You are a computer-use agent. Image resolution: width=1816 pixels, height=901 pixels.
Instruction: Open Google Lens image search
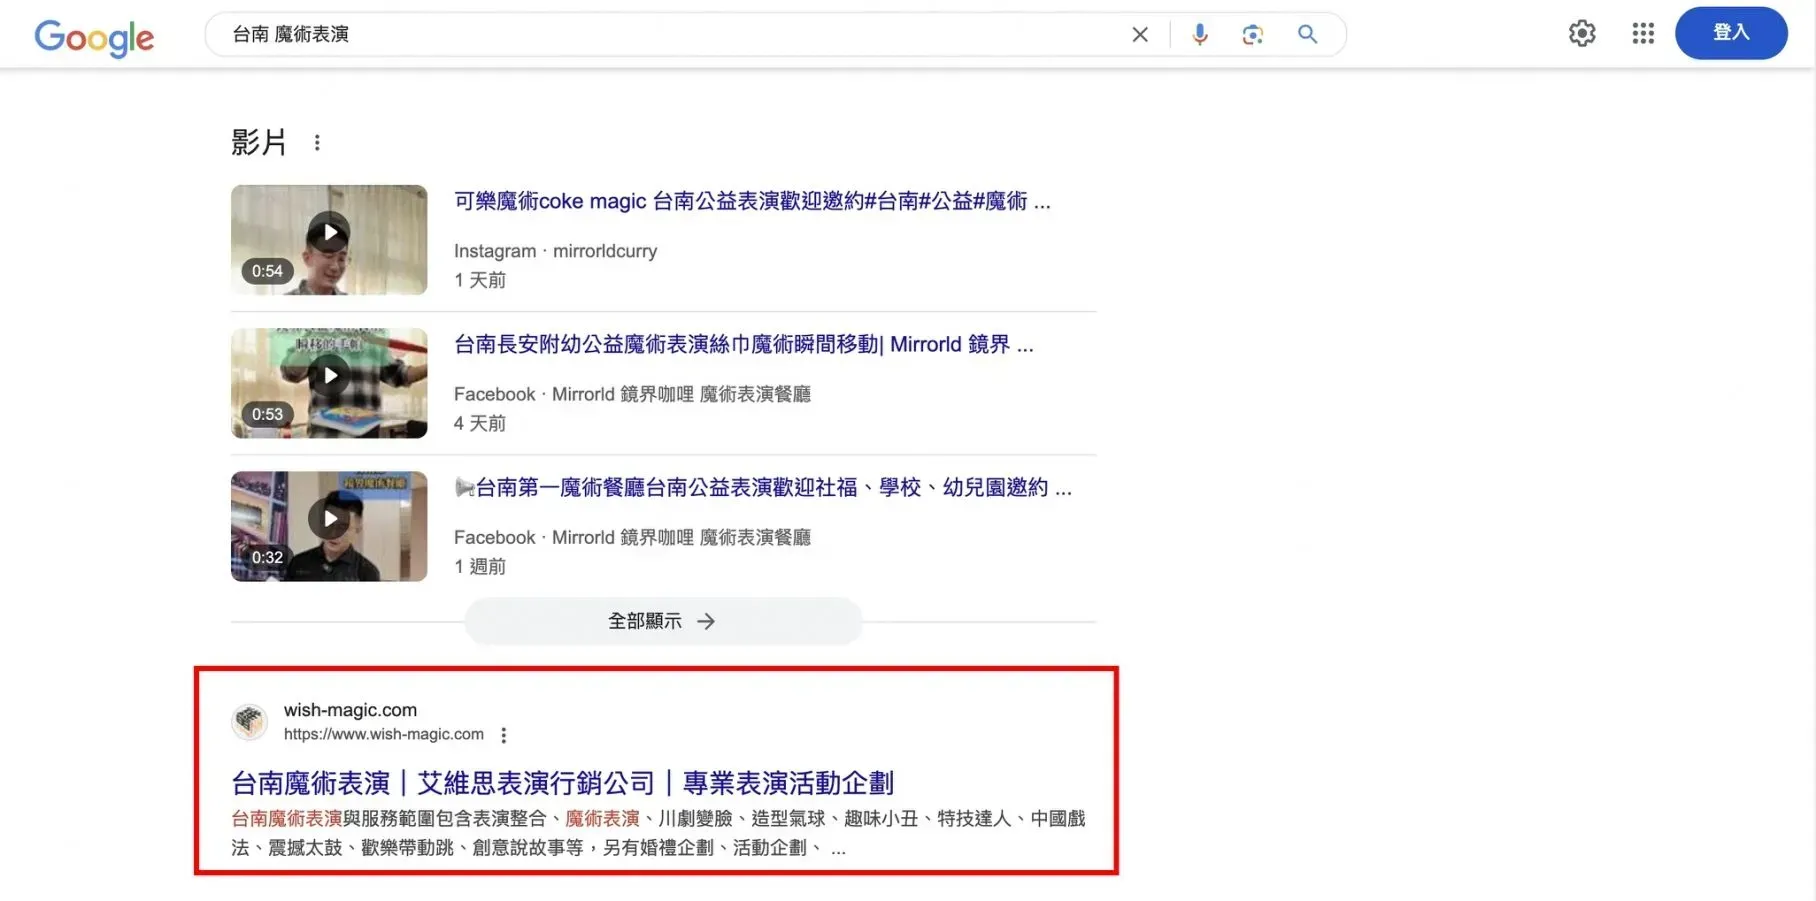1253,35
